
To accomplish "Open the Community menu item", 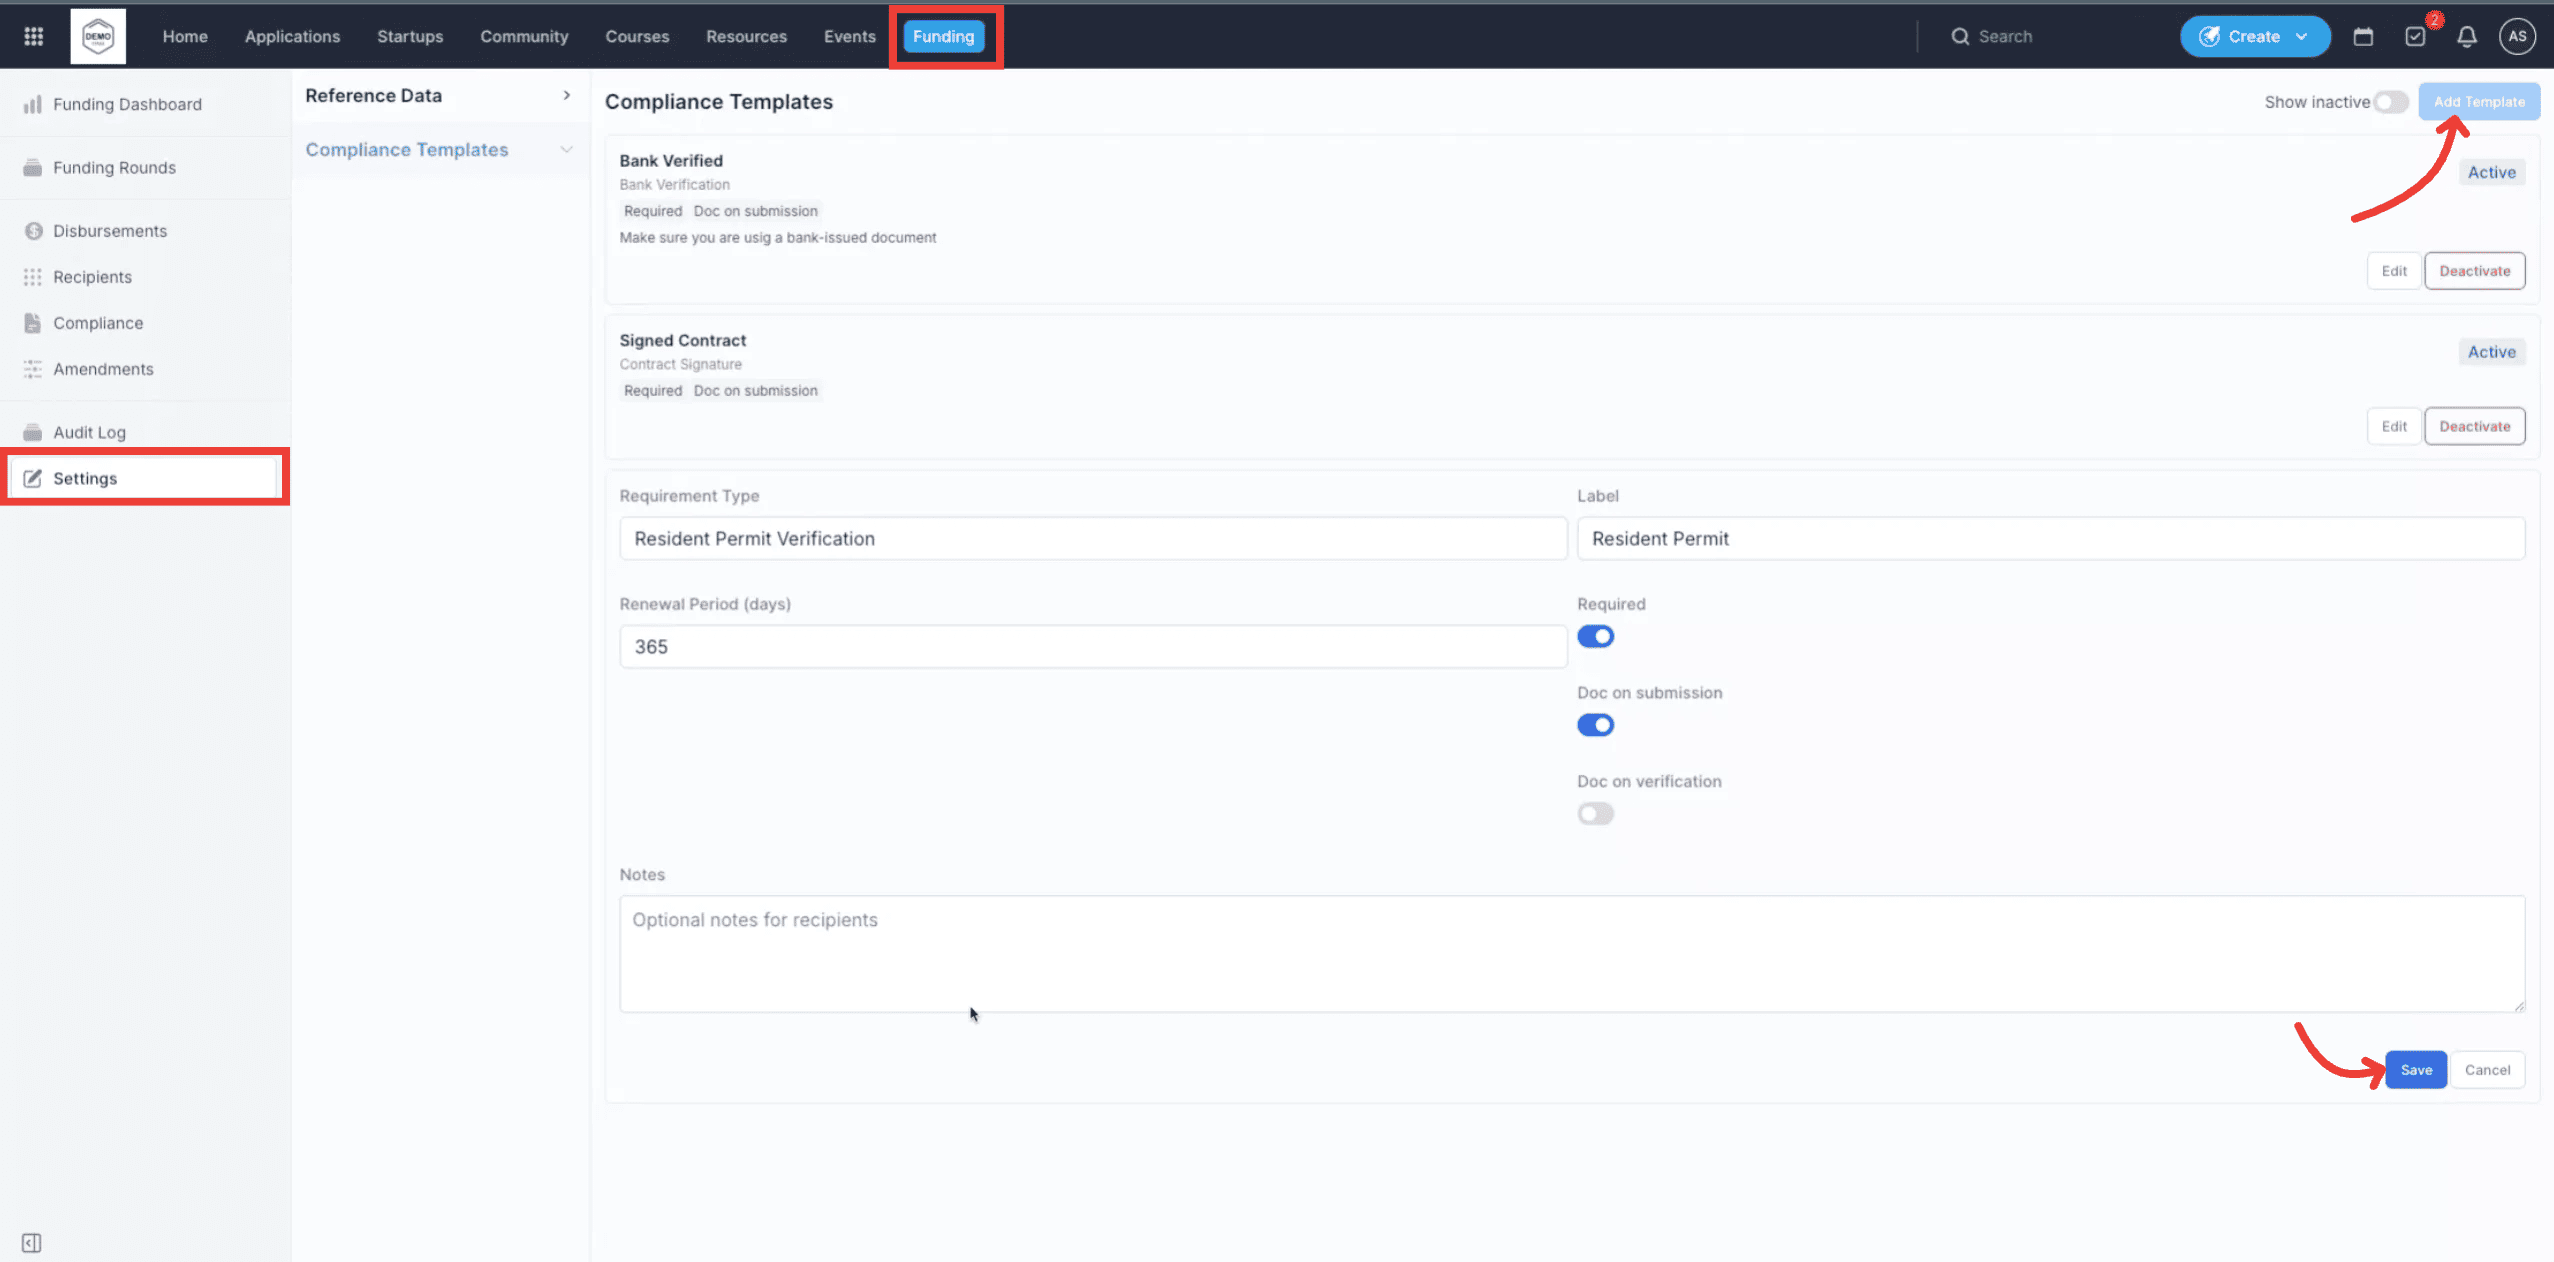I will coord(524,36).
